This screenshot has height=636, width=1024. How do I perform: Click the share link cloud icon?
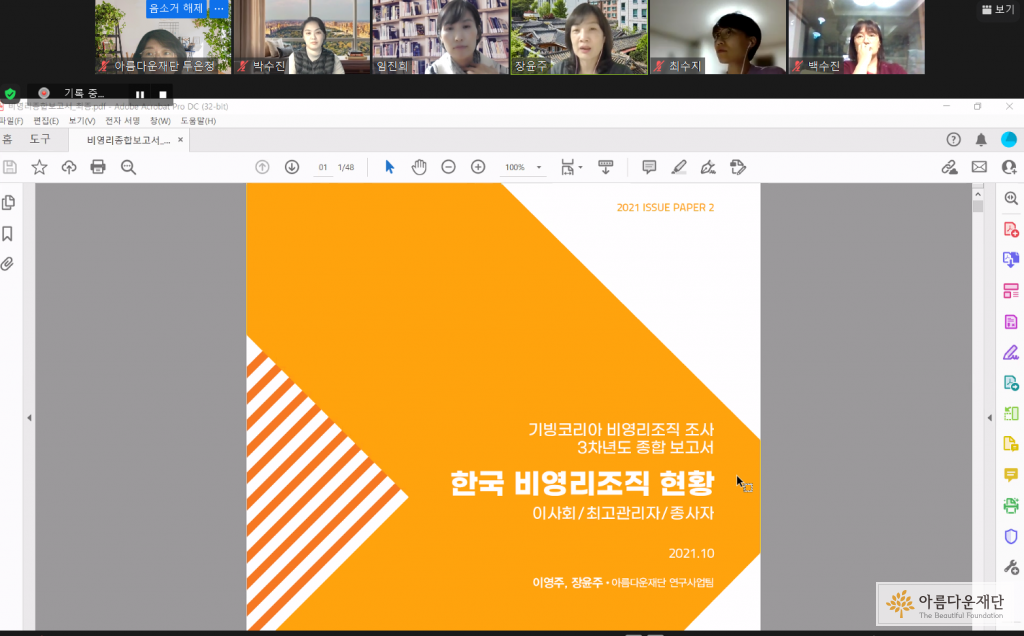[x=950, y=167]
